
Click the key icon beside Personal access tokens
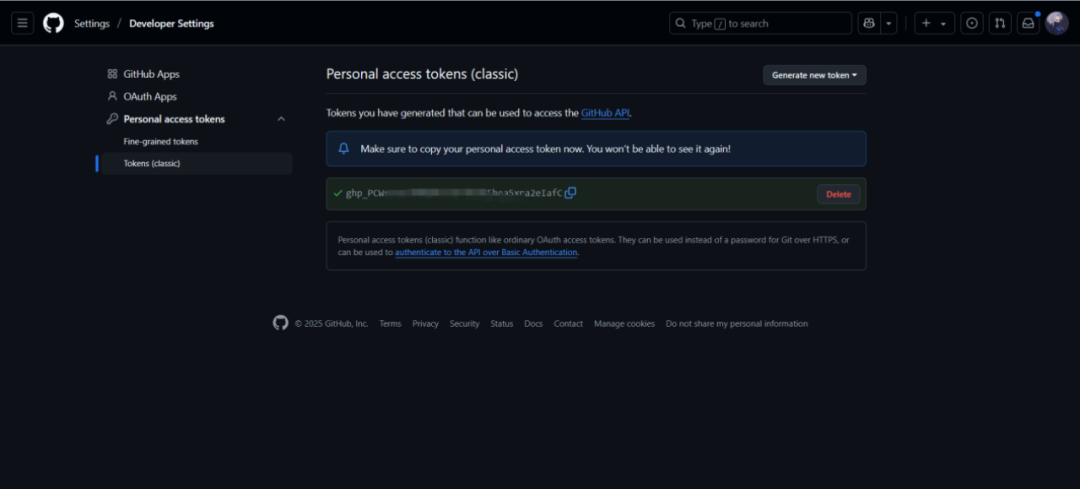click(x=112, y=119)
